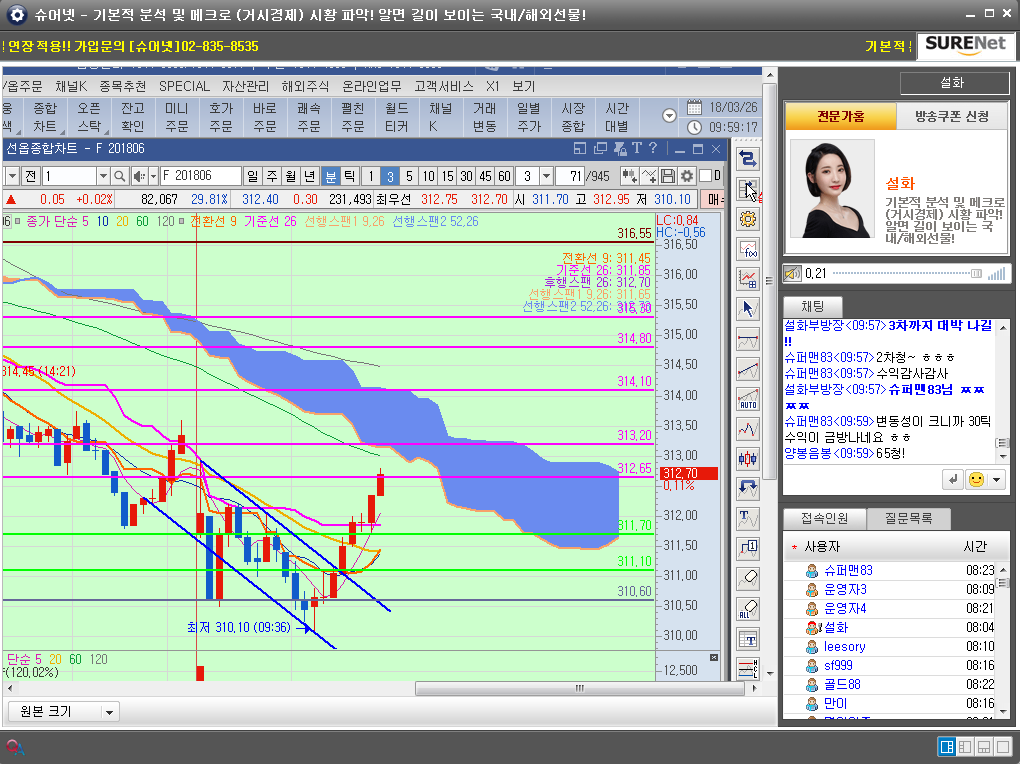Open the emoticon smiley picker
Image resolution: width=1020 pixels, height=764 pixels.
pyautogui.click(x=976, y=480)
